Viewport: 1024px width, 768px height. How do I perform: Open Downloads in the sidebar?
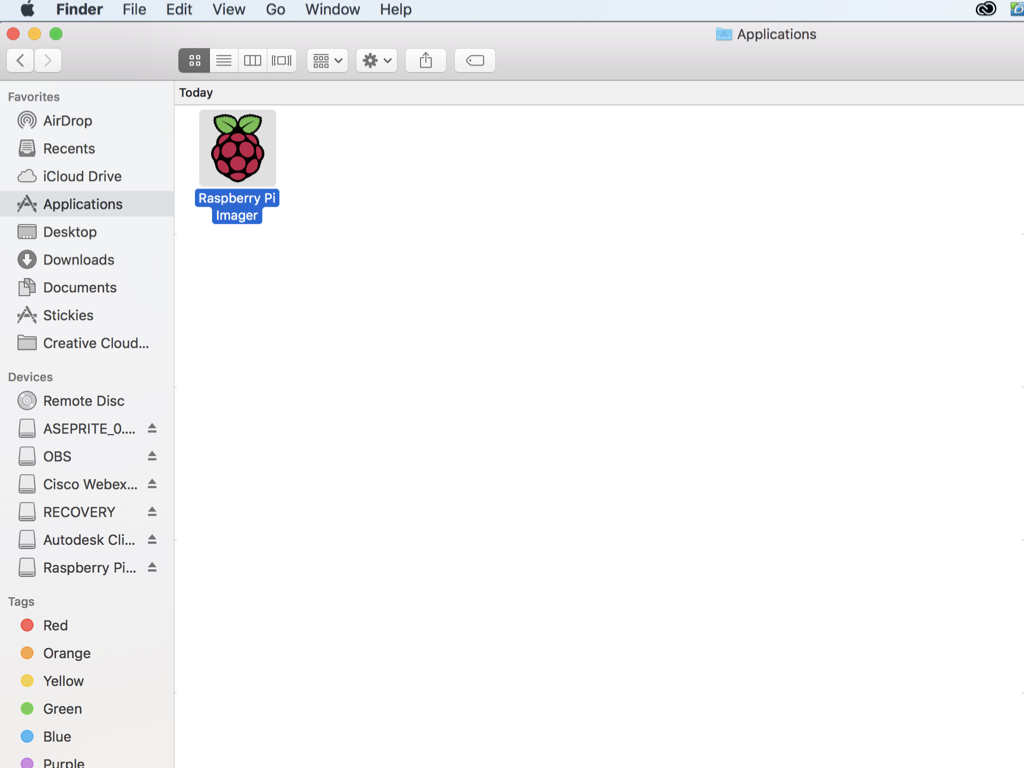[x=87, y=260]
